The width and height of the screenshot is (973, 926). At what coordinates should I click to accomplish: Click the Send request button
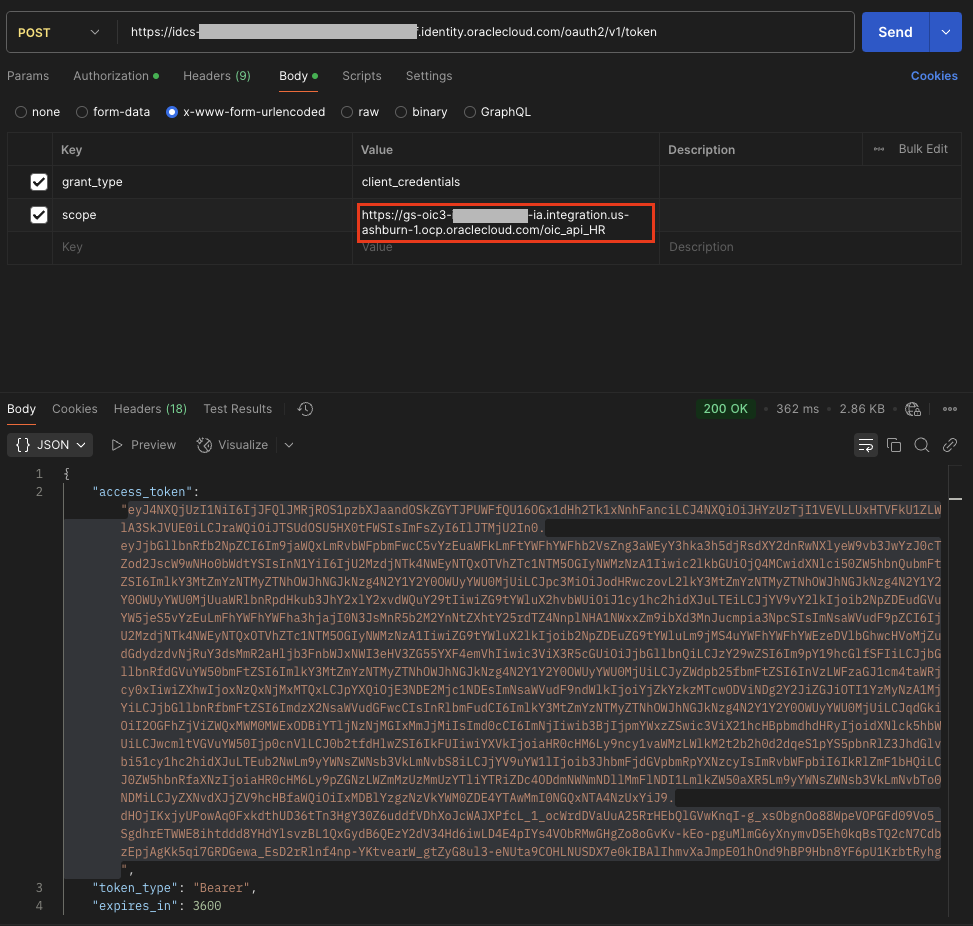pyautogui.click(x=894, y=32)
